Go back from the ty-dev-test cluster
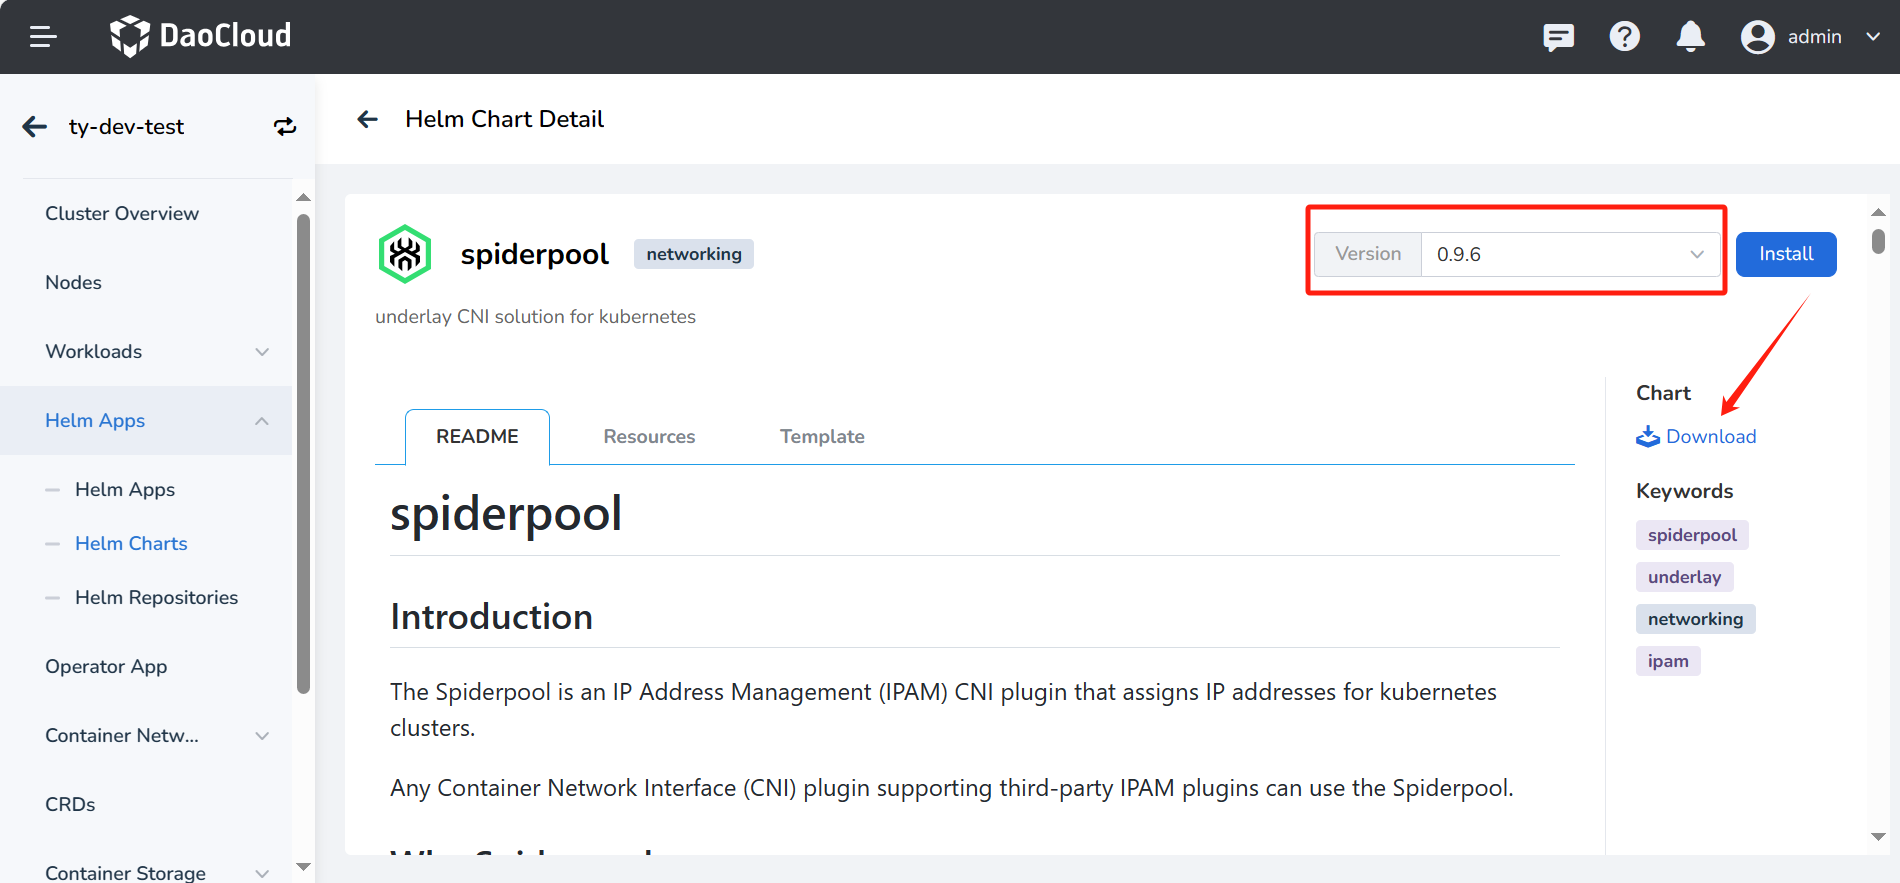 [x=35, y=127]
